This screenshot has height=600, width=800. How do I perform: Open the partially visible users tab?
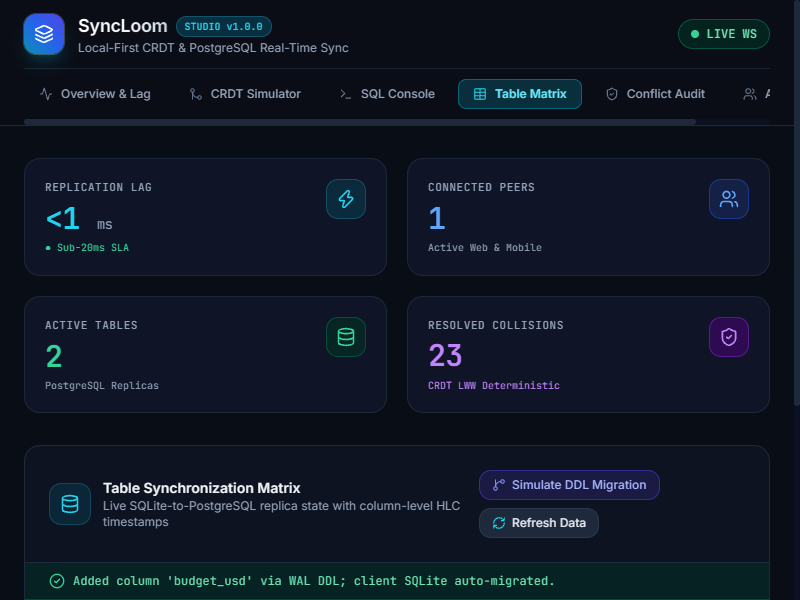tap(756, 94)
